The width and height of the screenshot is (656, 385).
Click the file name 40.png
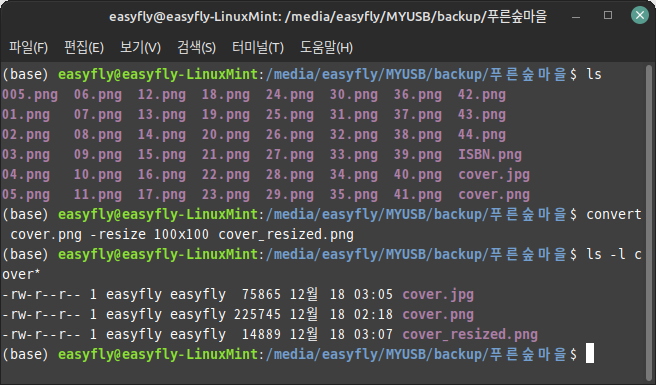point(418,175)
